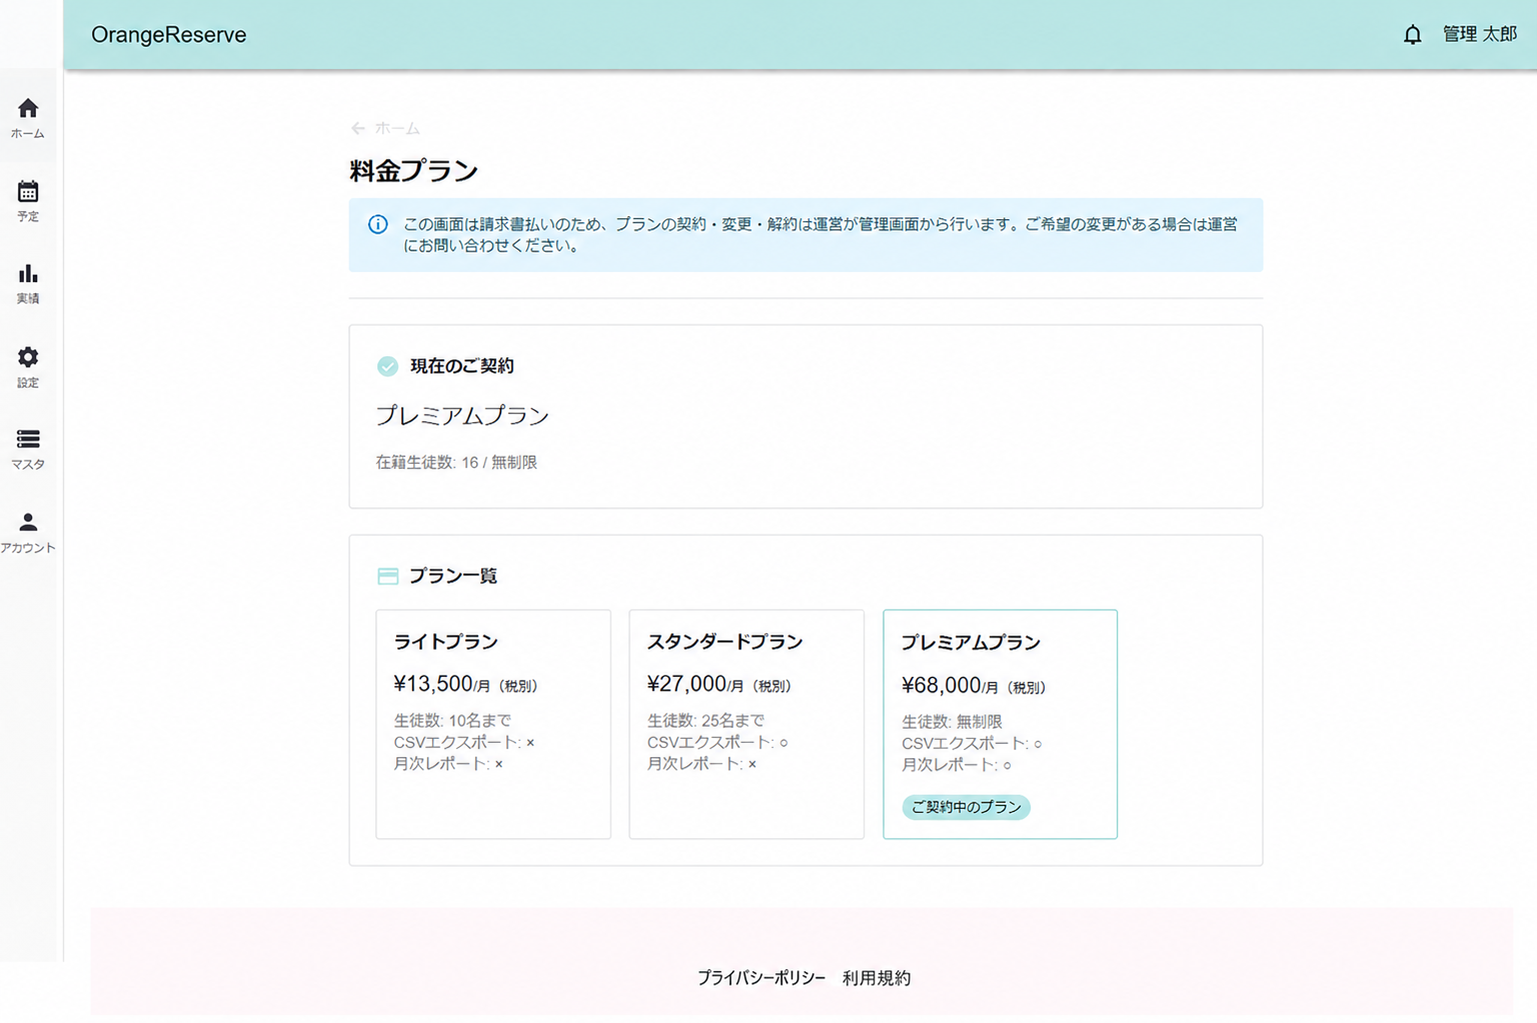Select the スタンダードプラン card title
This screenshot has height=1023, width=1537.
click(725, 642)
